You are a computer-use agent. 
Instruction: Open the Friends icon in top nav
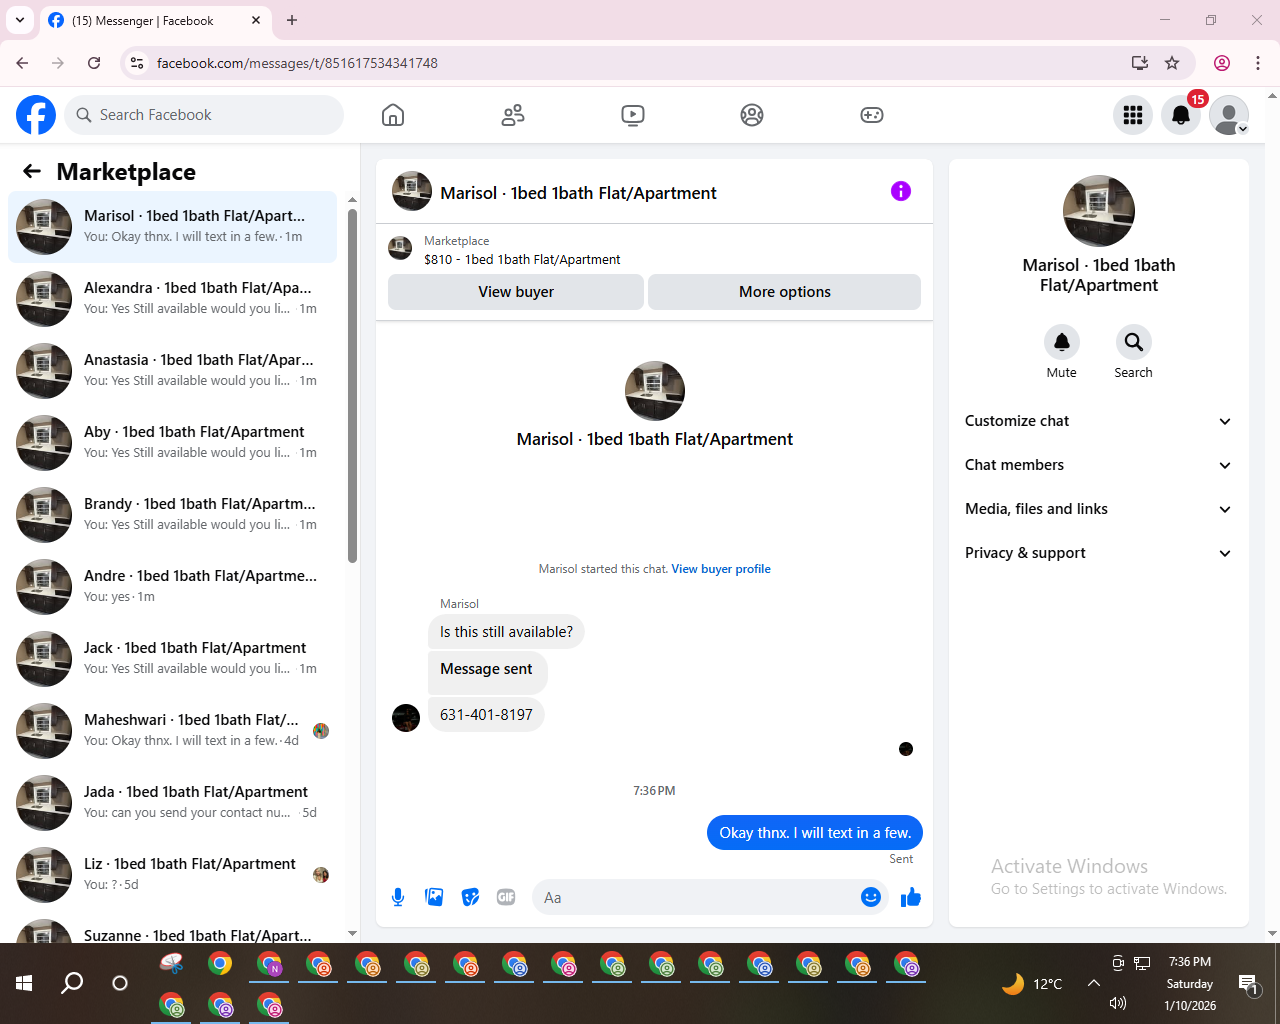[513, 115]
